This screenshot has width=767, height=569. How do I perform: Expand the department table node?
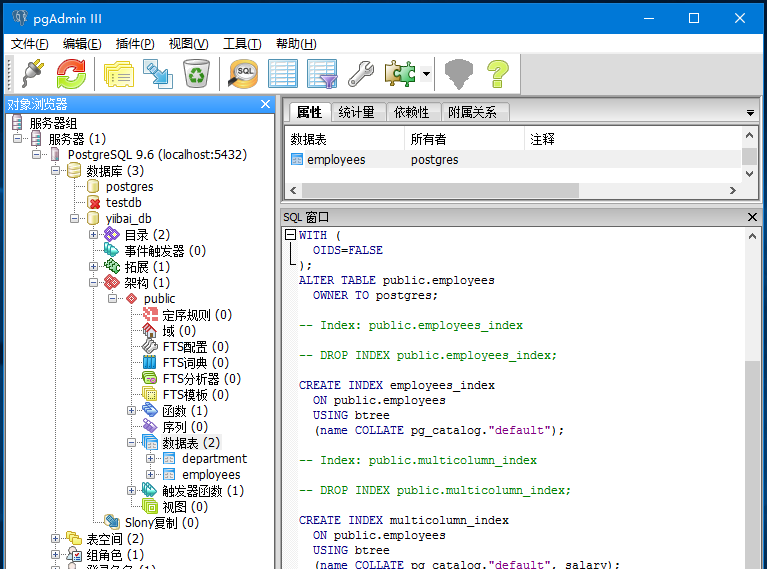(151, 458)
